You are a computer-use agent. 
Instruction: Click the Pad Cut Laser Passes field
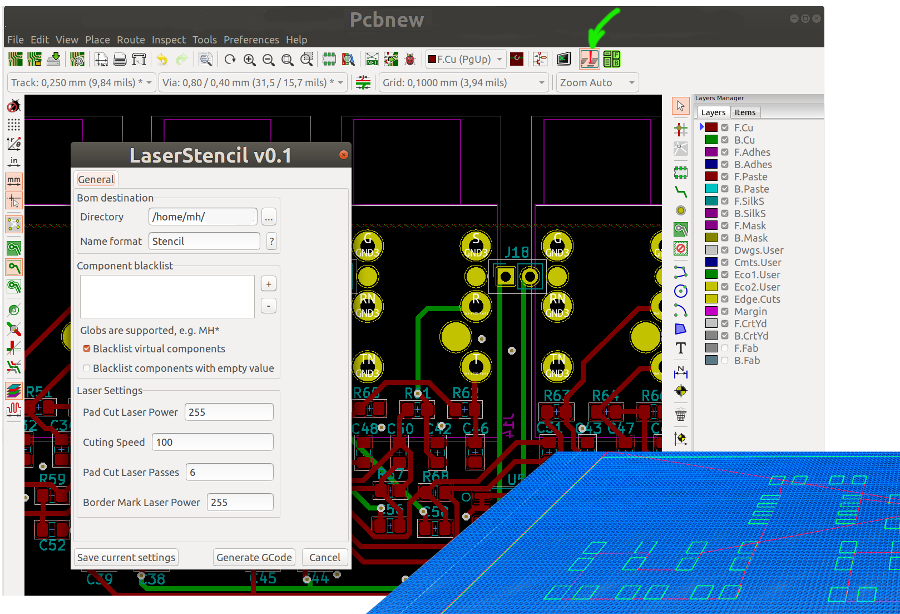[230, 472]
